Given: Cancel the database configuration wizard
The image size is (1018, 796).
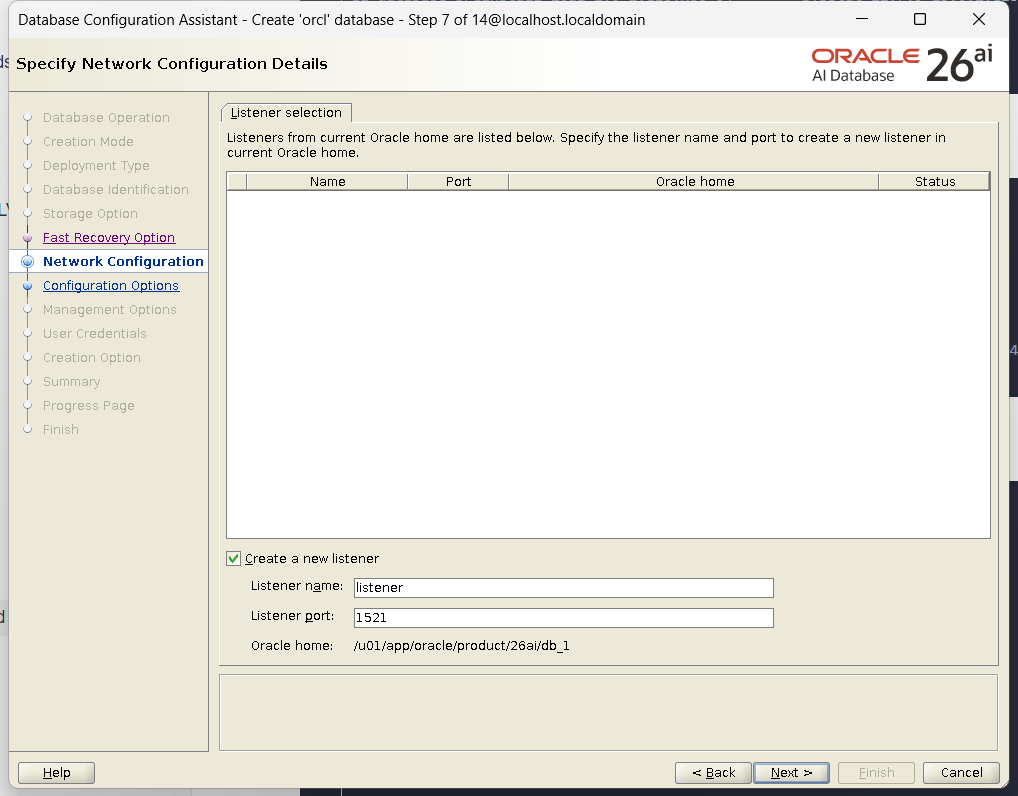Looking at the screenshot, I should coord(961,773).
